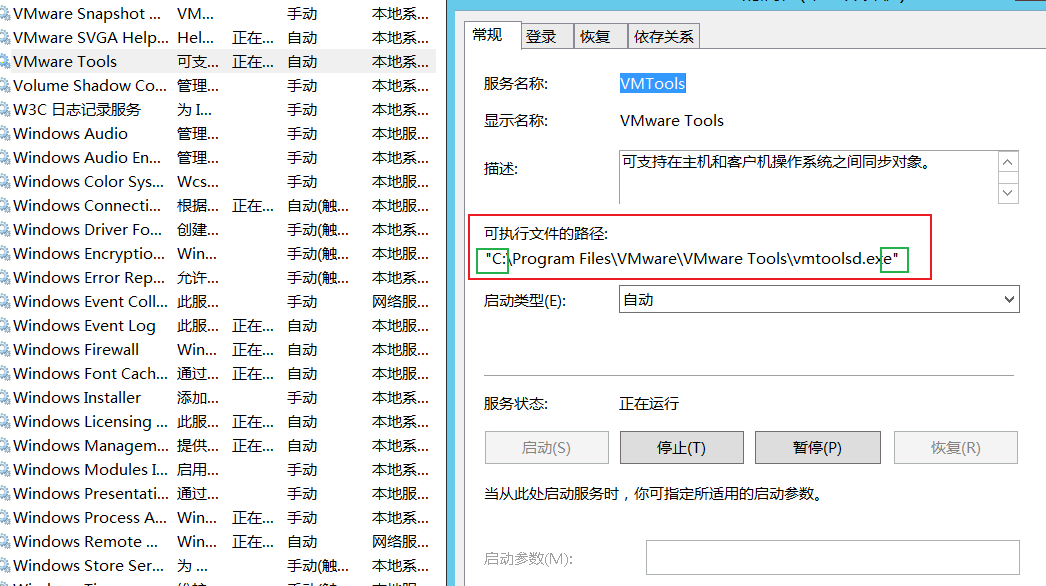Click the gear icon beside Windows Store Service
The width and height of the screenshot is (1046, 586).
5,566
